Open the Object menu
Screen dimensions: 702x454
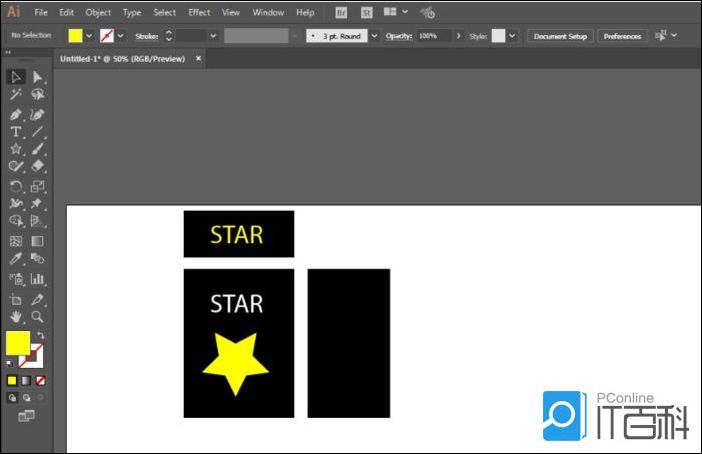pos(98,12)
